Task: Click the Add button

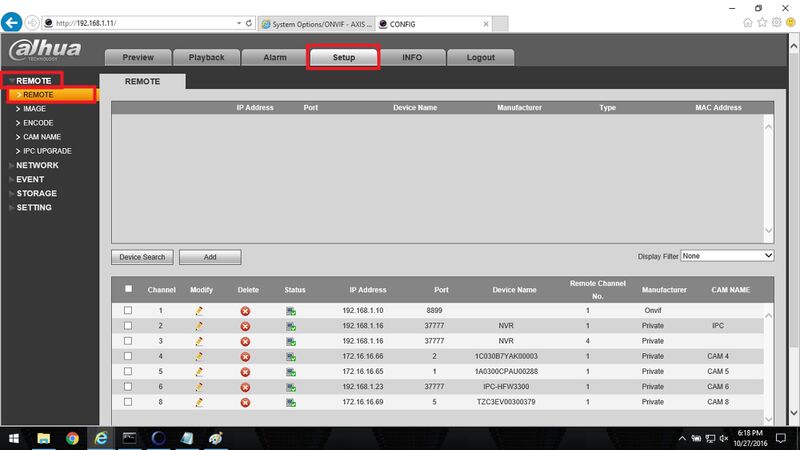Action: 210,257
